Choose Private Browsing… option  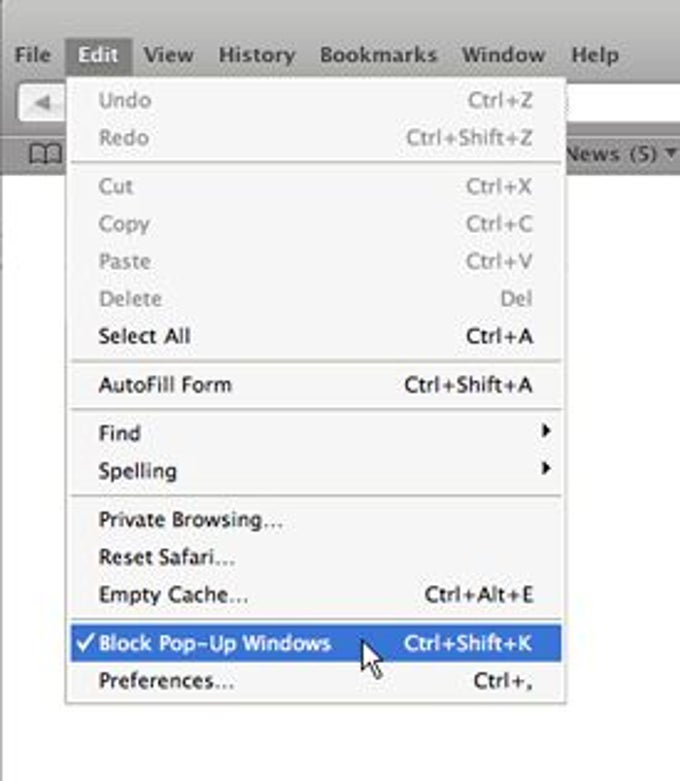(316, 520)
